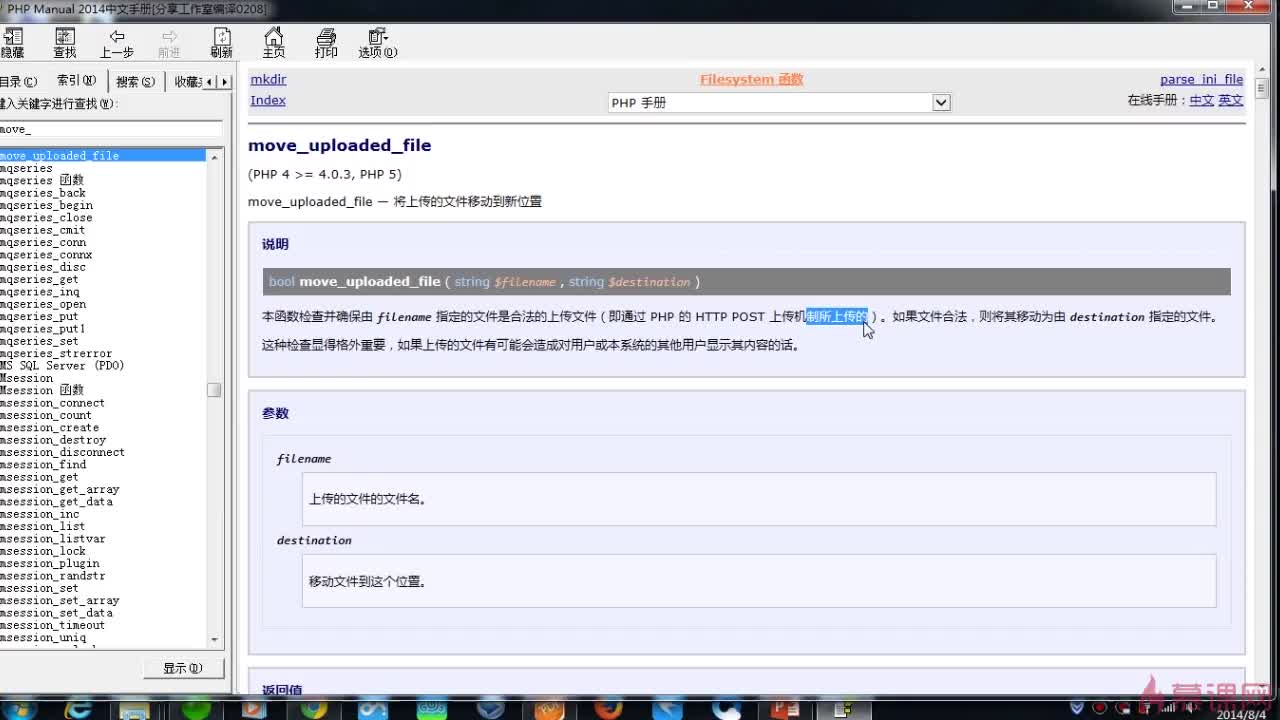
Task: Refresh the page with the 刷新 icon
Action: click(x=221, y=43)
